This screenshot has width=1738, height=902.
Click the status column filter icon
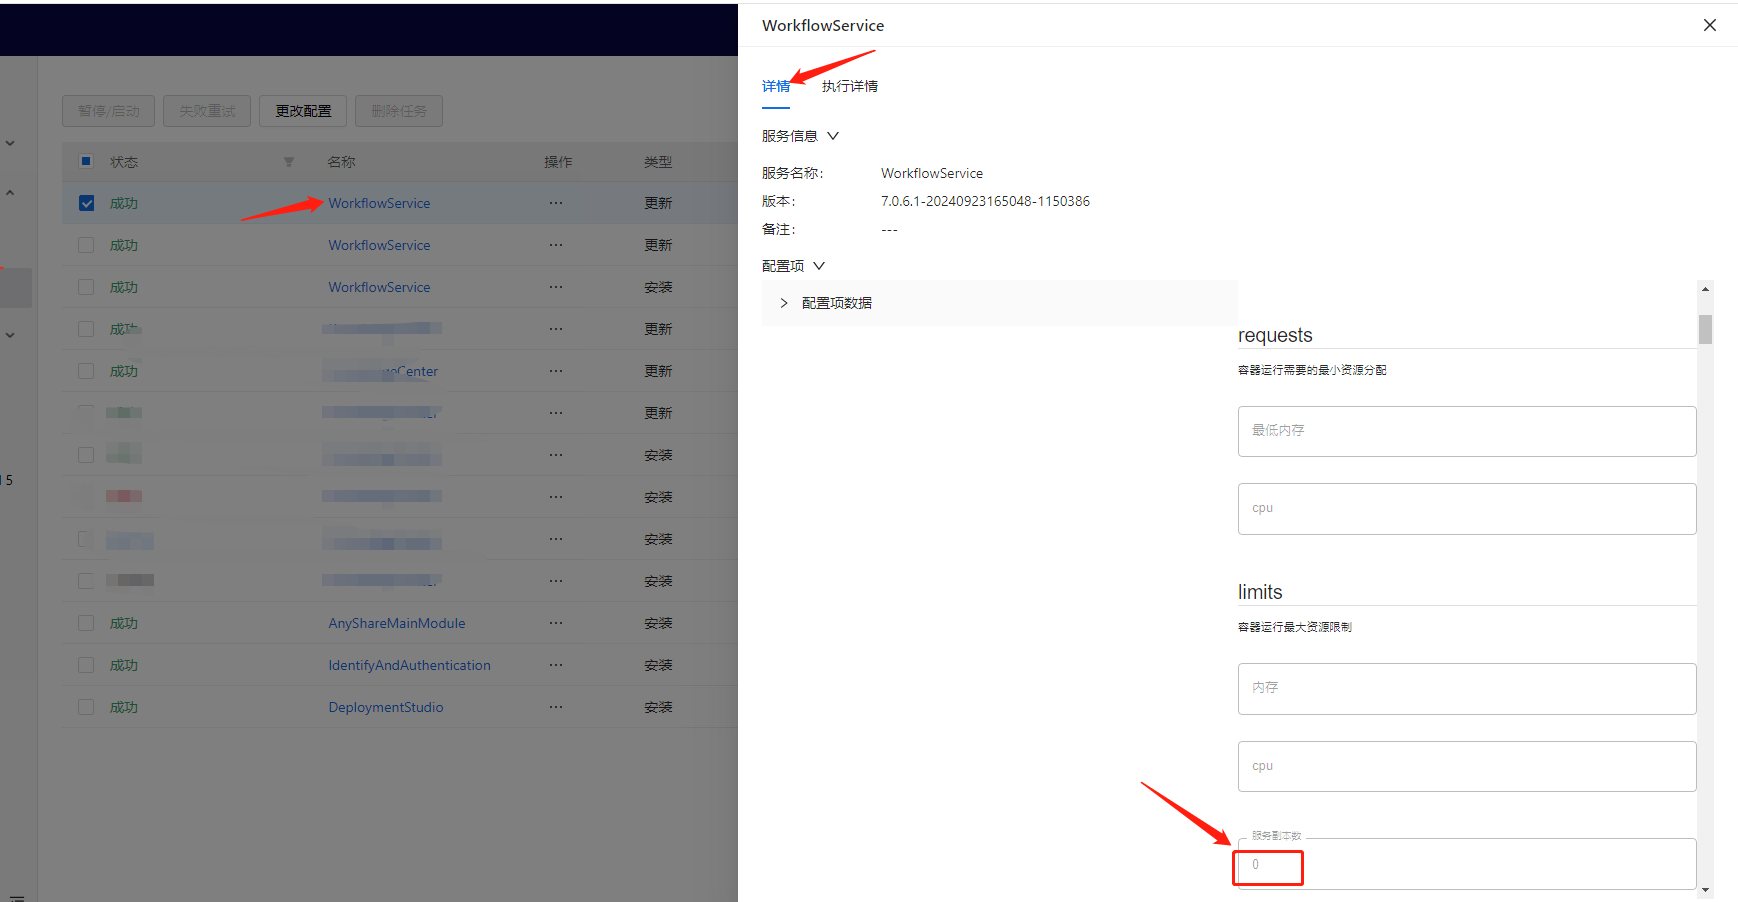[289, 162]
